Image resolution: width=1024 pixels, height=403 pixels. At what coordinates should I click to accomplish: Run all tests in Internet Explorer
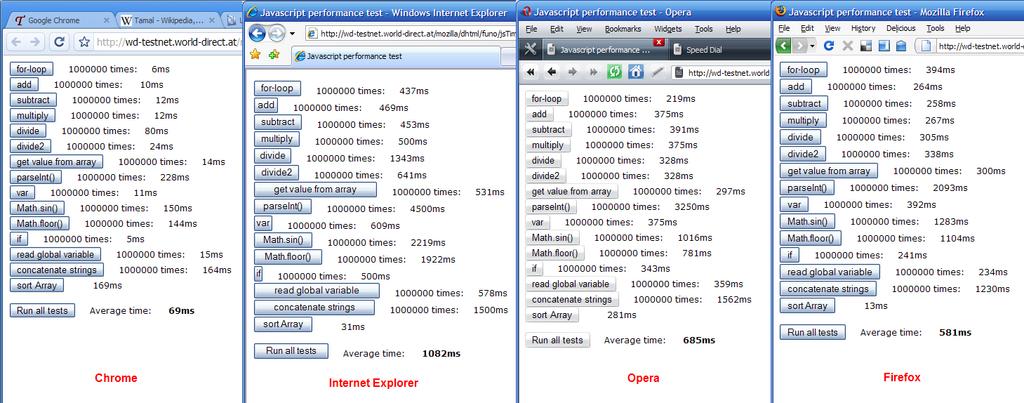point(290,351)
